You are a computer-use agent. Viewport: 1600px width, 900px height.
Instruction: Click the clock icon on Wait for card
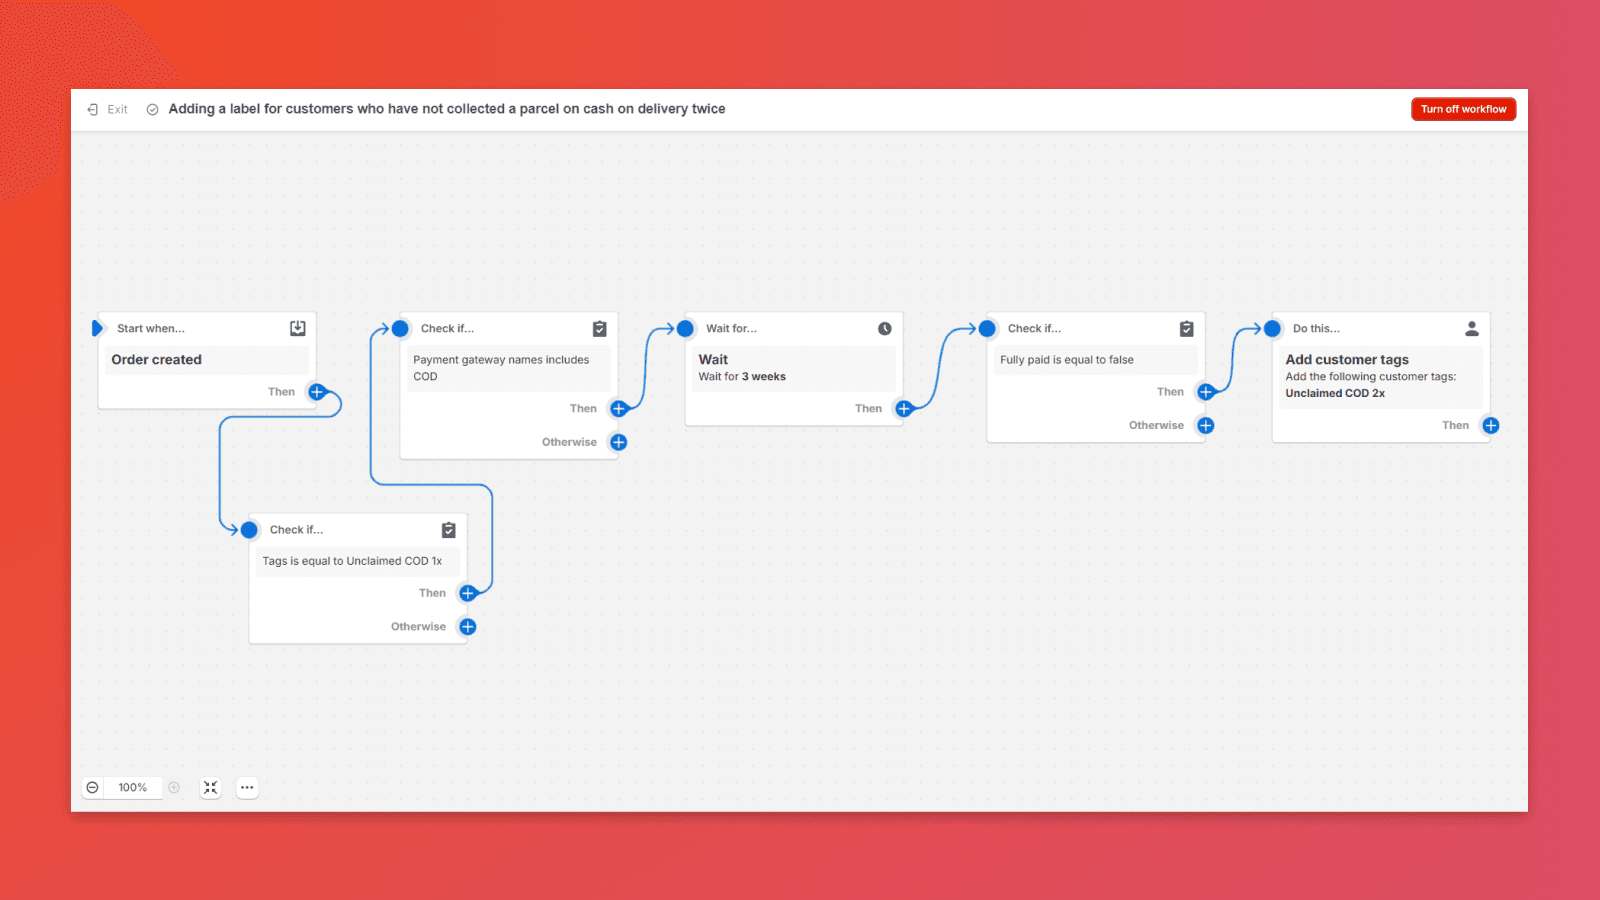(x=885, y=328)
